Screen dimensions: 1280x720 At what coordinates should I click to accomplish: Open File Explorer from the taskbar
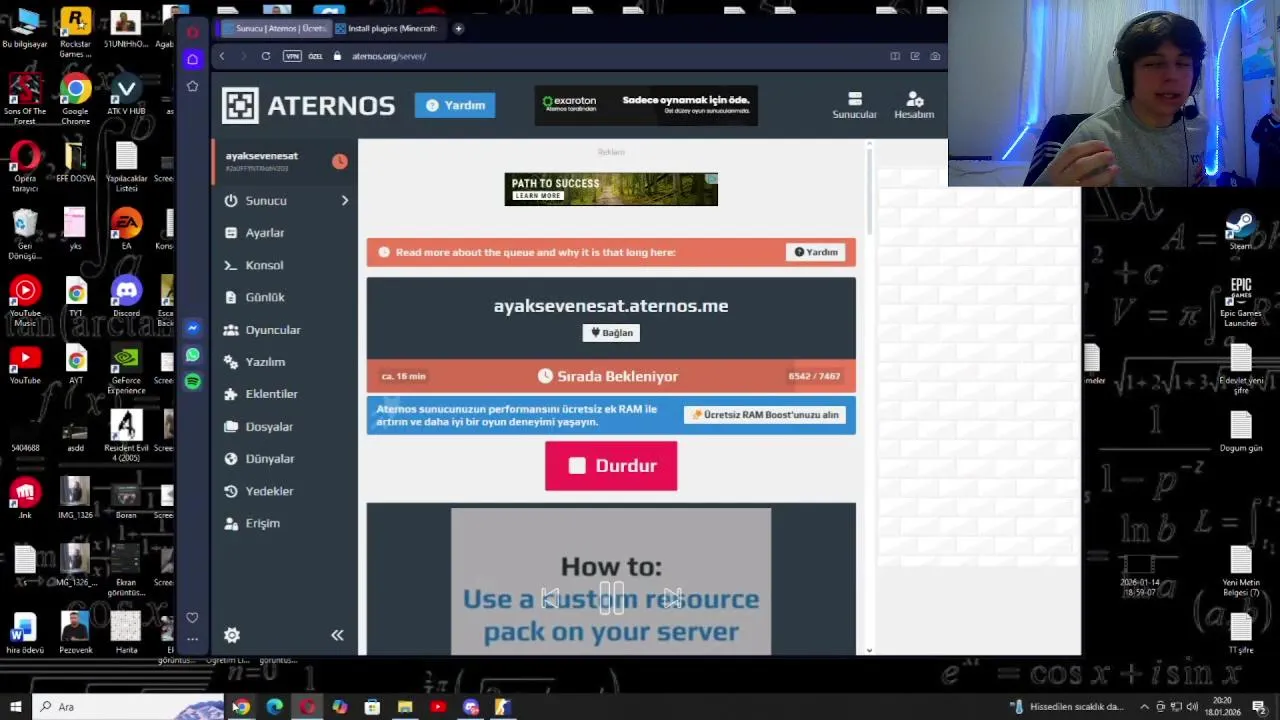405,707
